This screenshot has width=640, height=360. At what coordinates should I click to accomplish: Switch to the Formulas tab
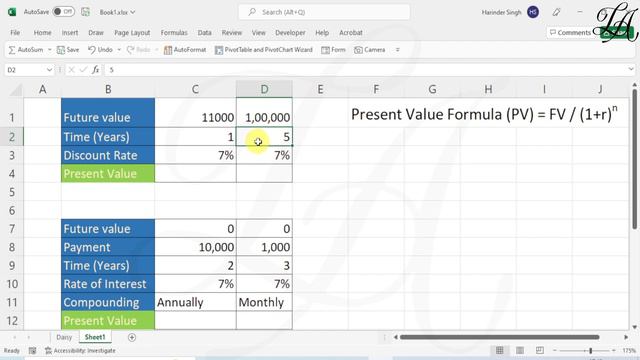click(x=174, y=33)
